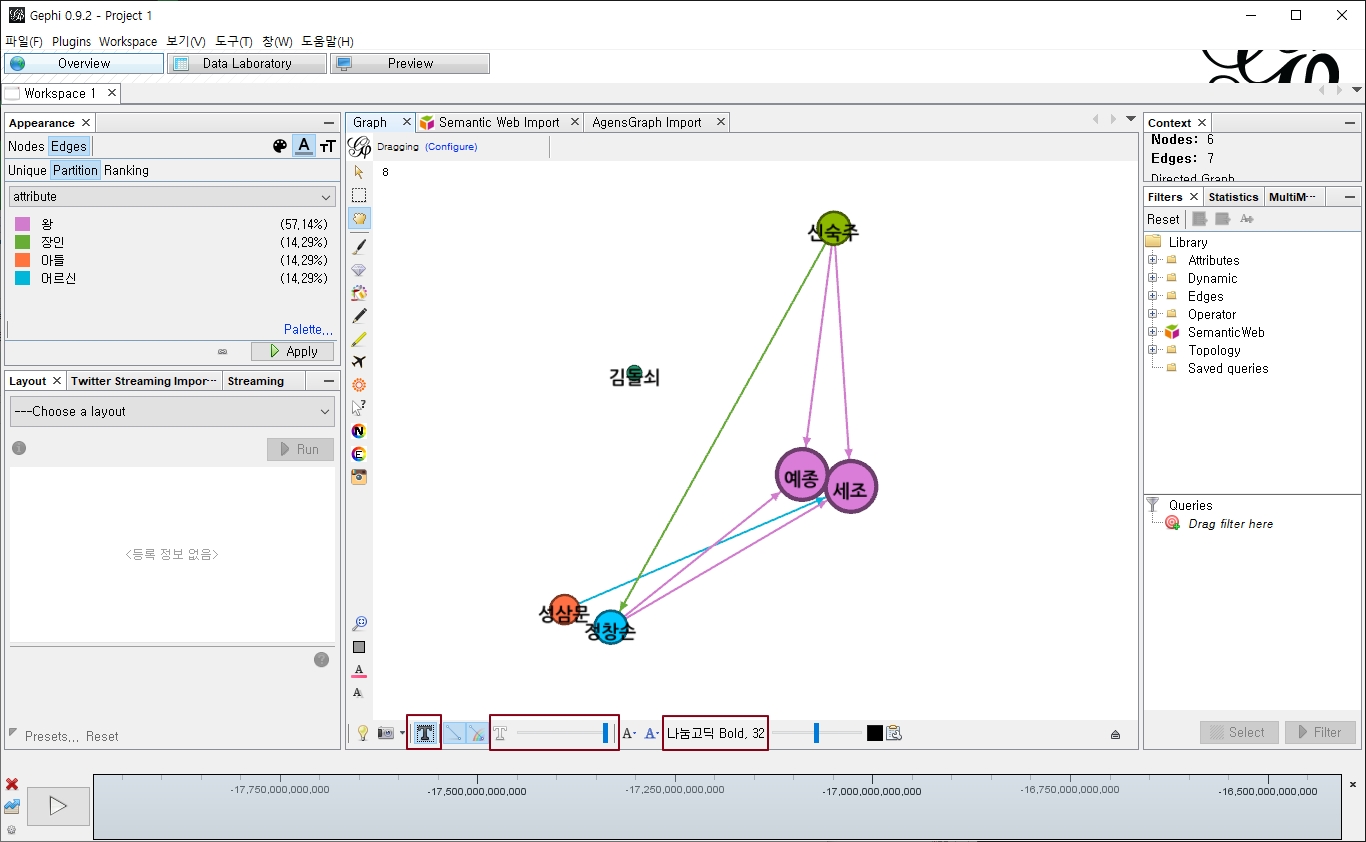Click the camera icon to capture screenshot

[x=386, y=732]
